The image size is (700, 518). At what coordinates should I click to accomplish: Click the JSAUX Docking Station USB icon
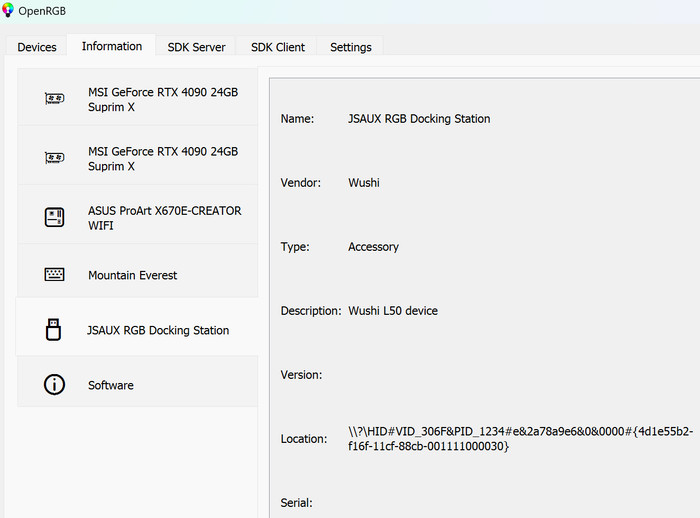pyautogui.click(x=54, y=330)
